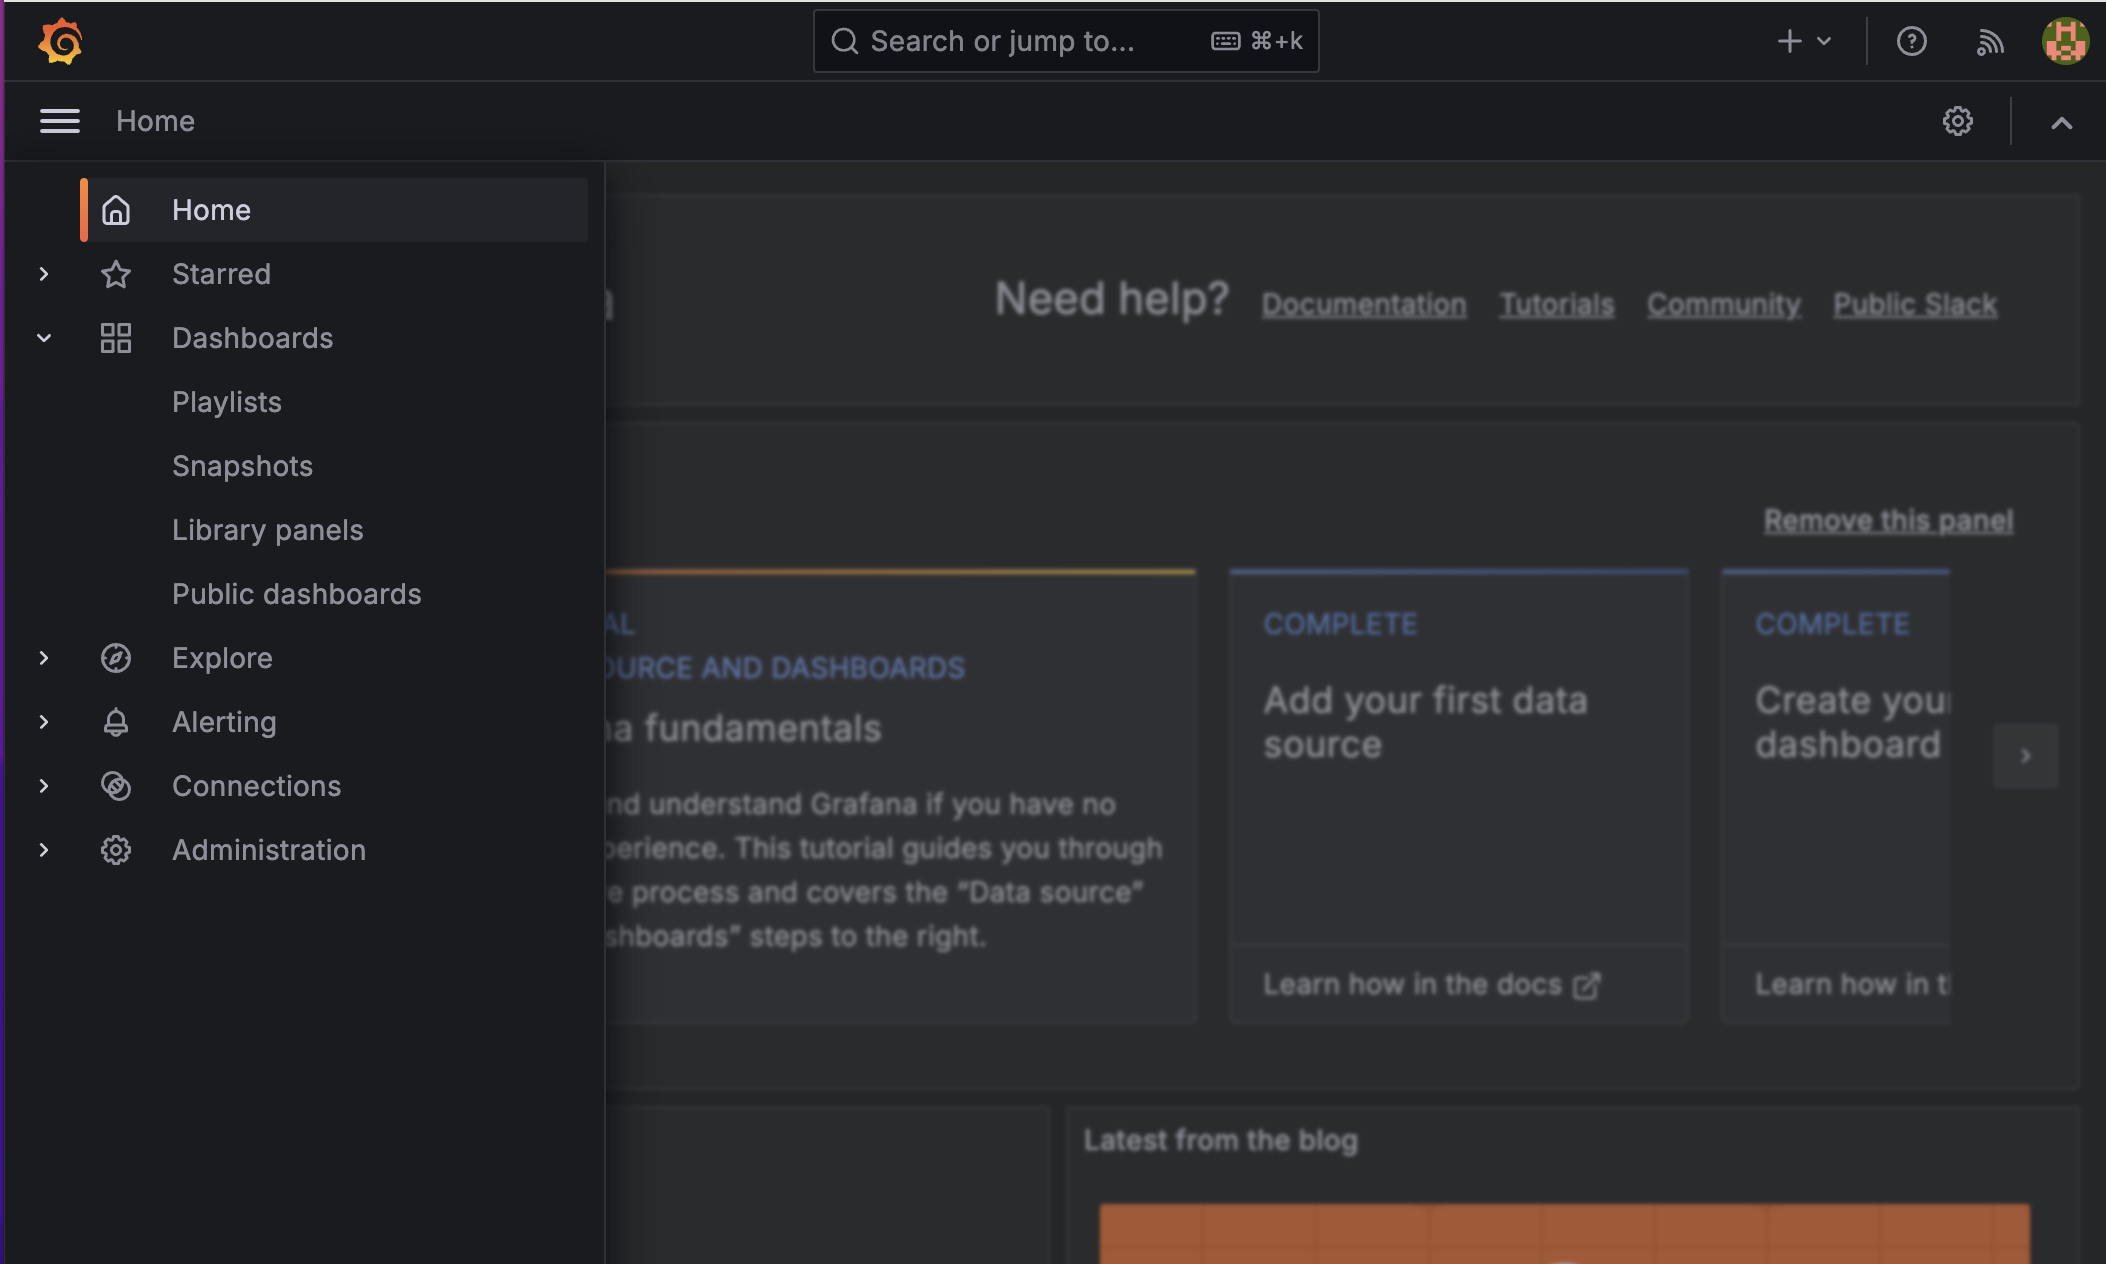Expand the Alerting section chevron
The image size is (2106, 1264).
pyautogui.click(x=44, y=722)
